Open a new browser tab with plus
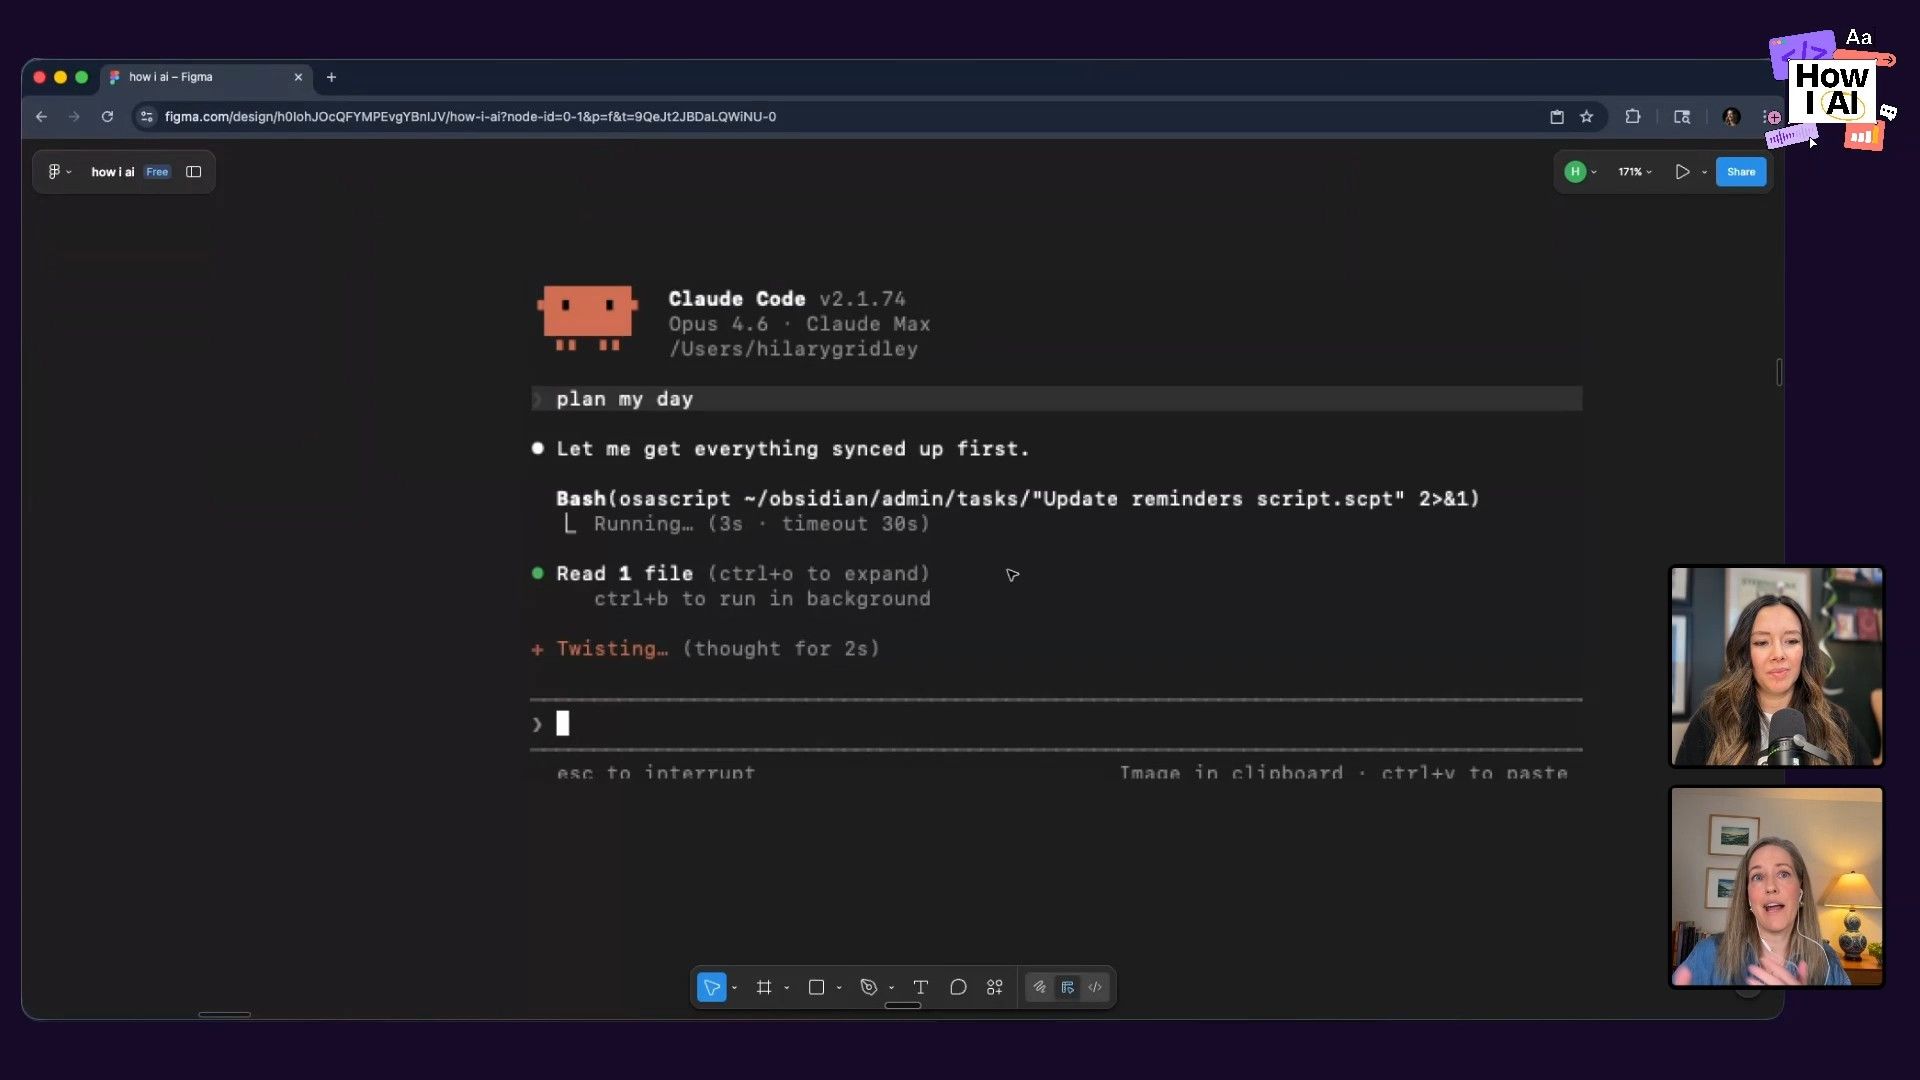The width and height of the screenshot is (1920, 1080). coord(331,77)
